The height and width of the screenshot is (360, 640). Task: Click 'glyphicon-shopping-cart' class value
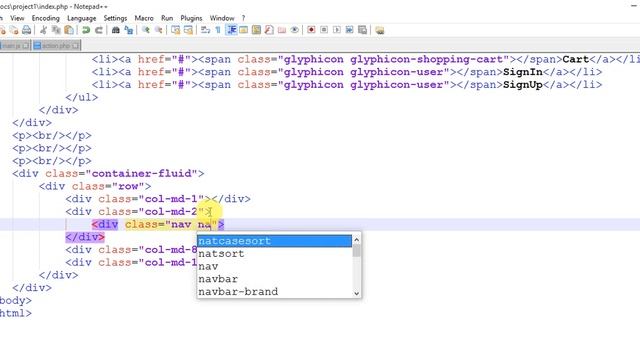[x=427, y=59]
